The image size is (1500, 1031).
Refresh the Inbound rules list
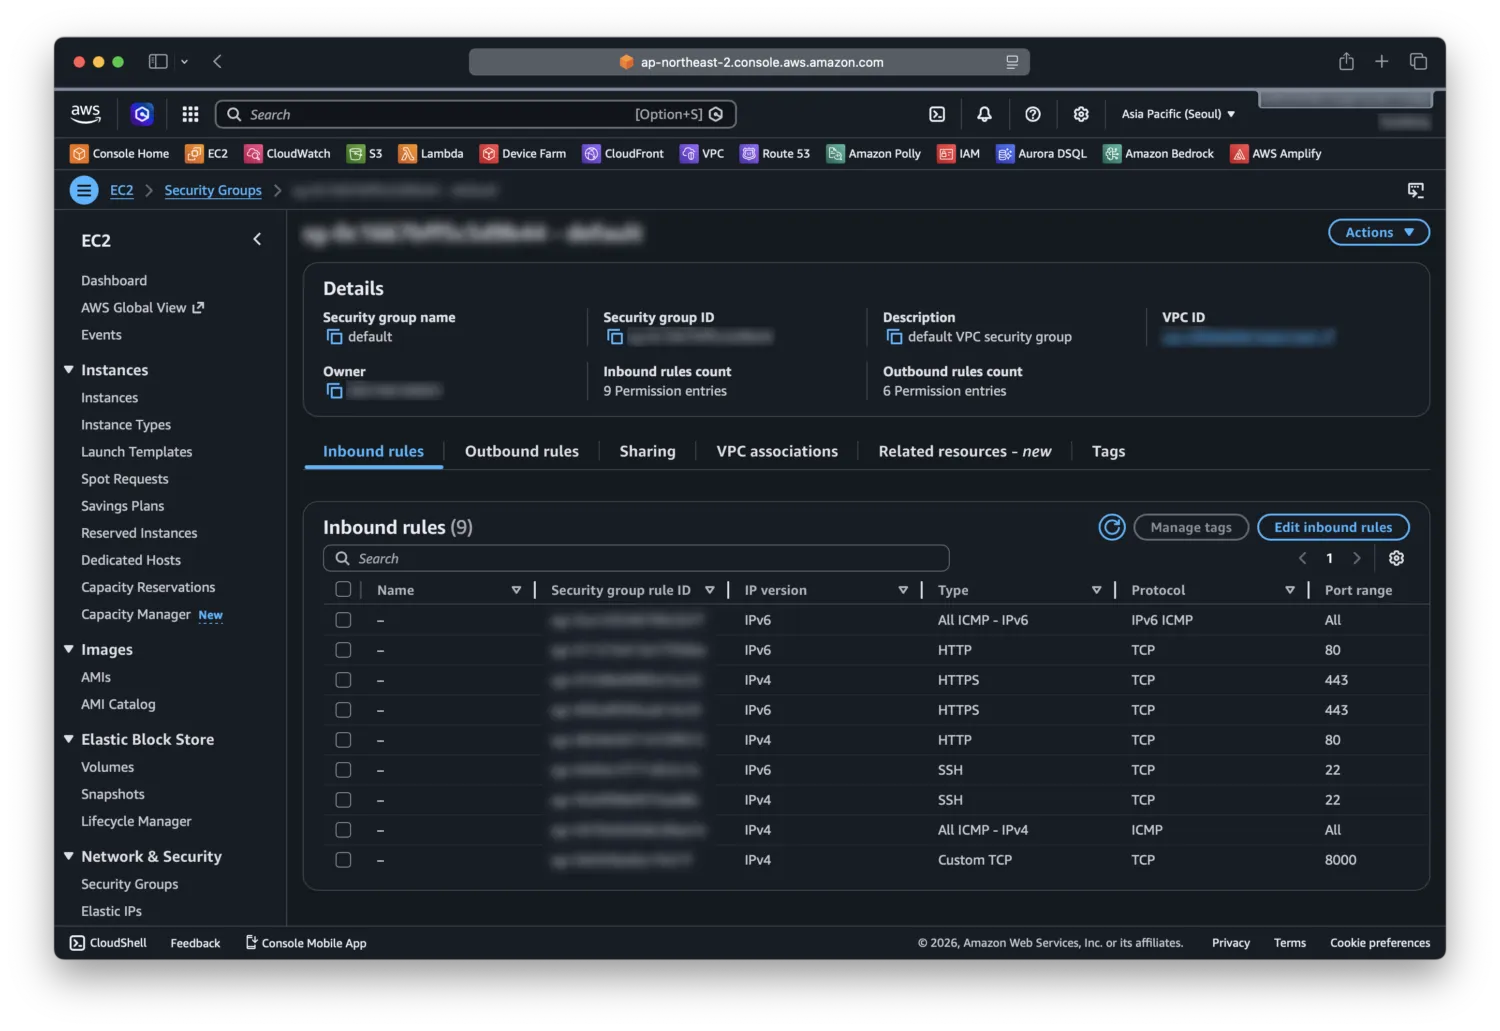(x=1112, y=527)
